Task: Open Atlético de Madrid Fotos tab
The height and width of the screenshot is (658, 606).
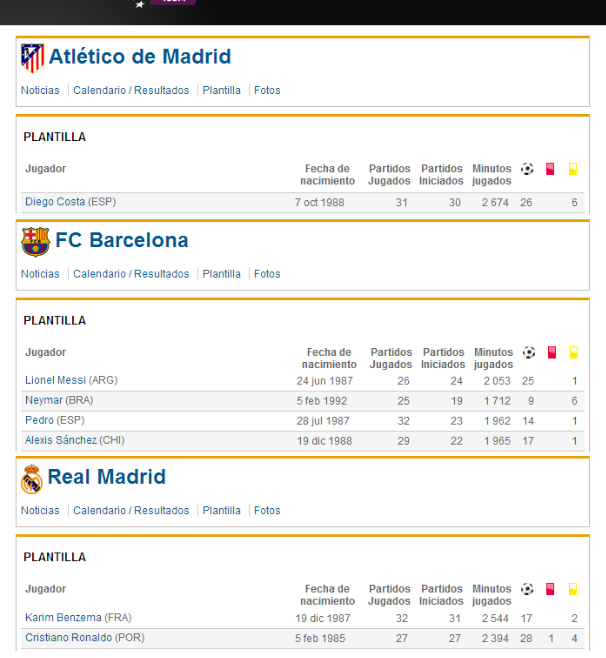Action: click(267, 90)
